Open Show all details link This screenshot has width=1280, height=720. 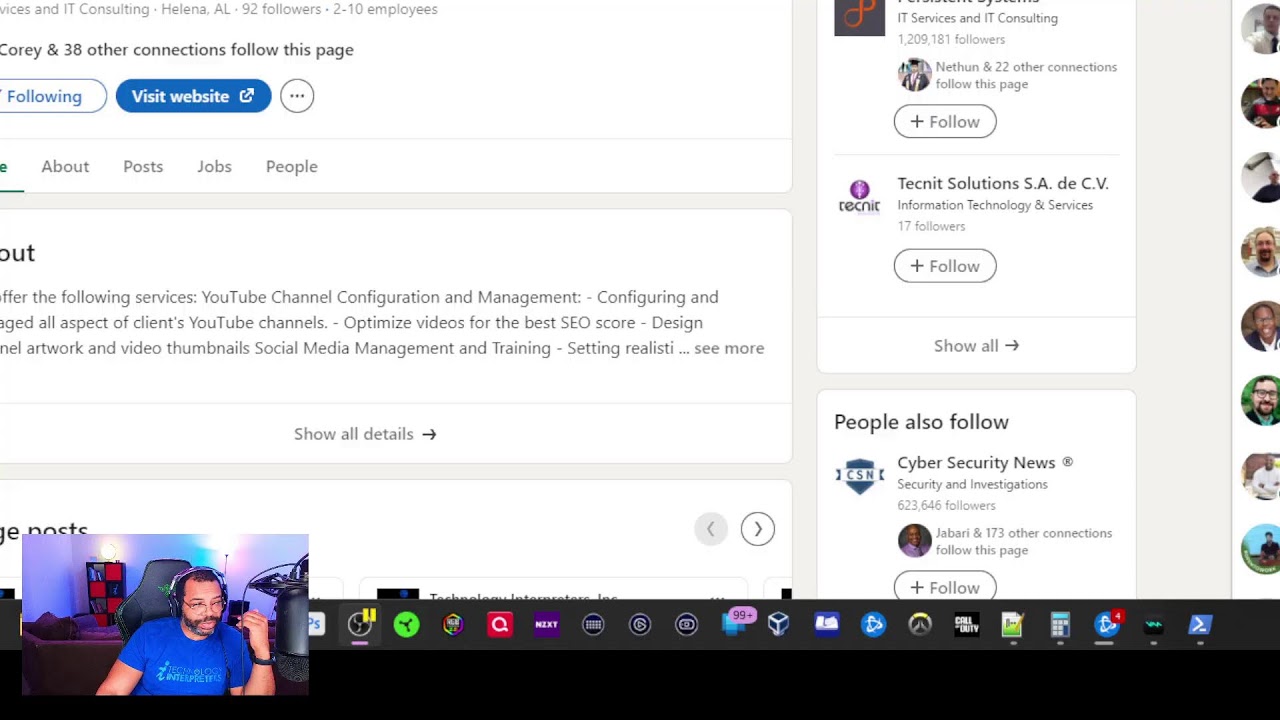click(365, 434)
